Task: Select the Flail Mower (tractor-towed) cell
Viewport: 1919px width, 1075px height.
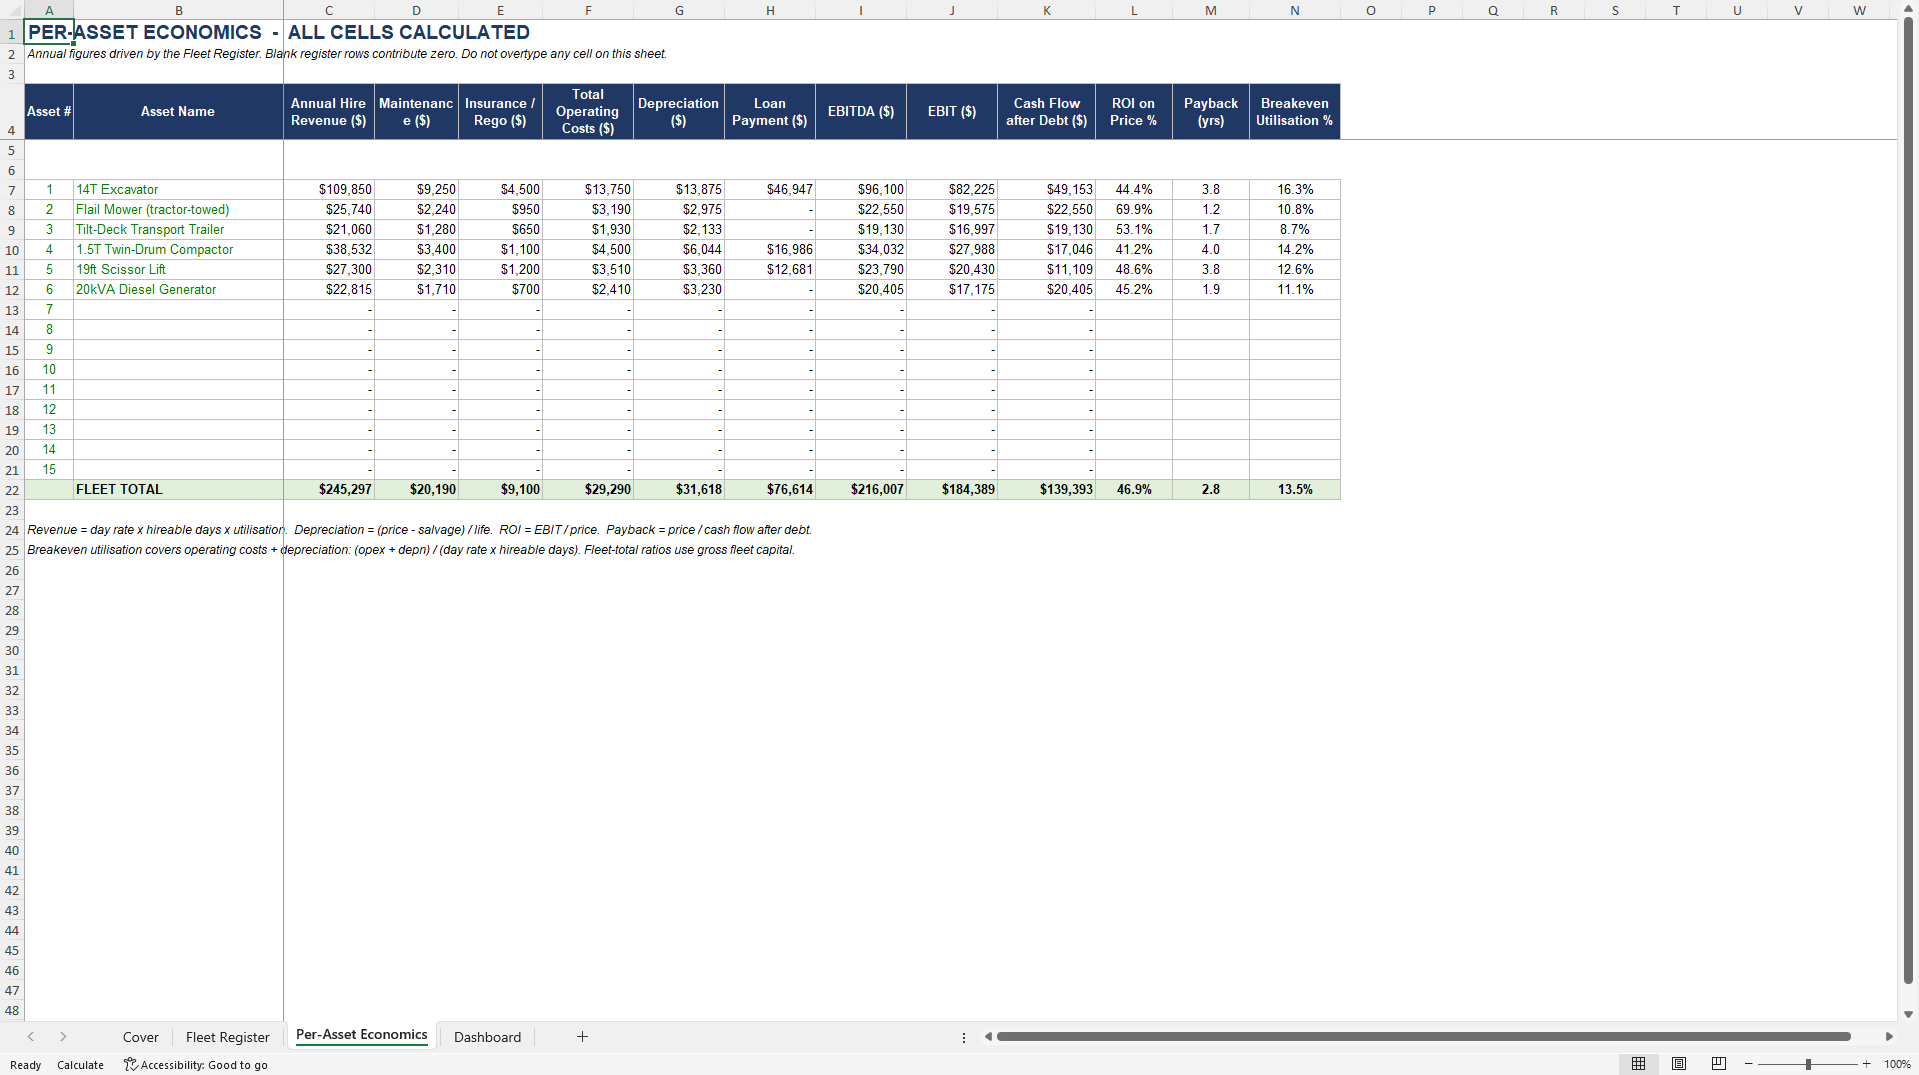Action: [x=178, y=210]
